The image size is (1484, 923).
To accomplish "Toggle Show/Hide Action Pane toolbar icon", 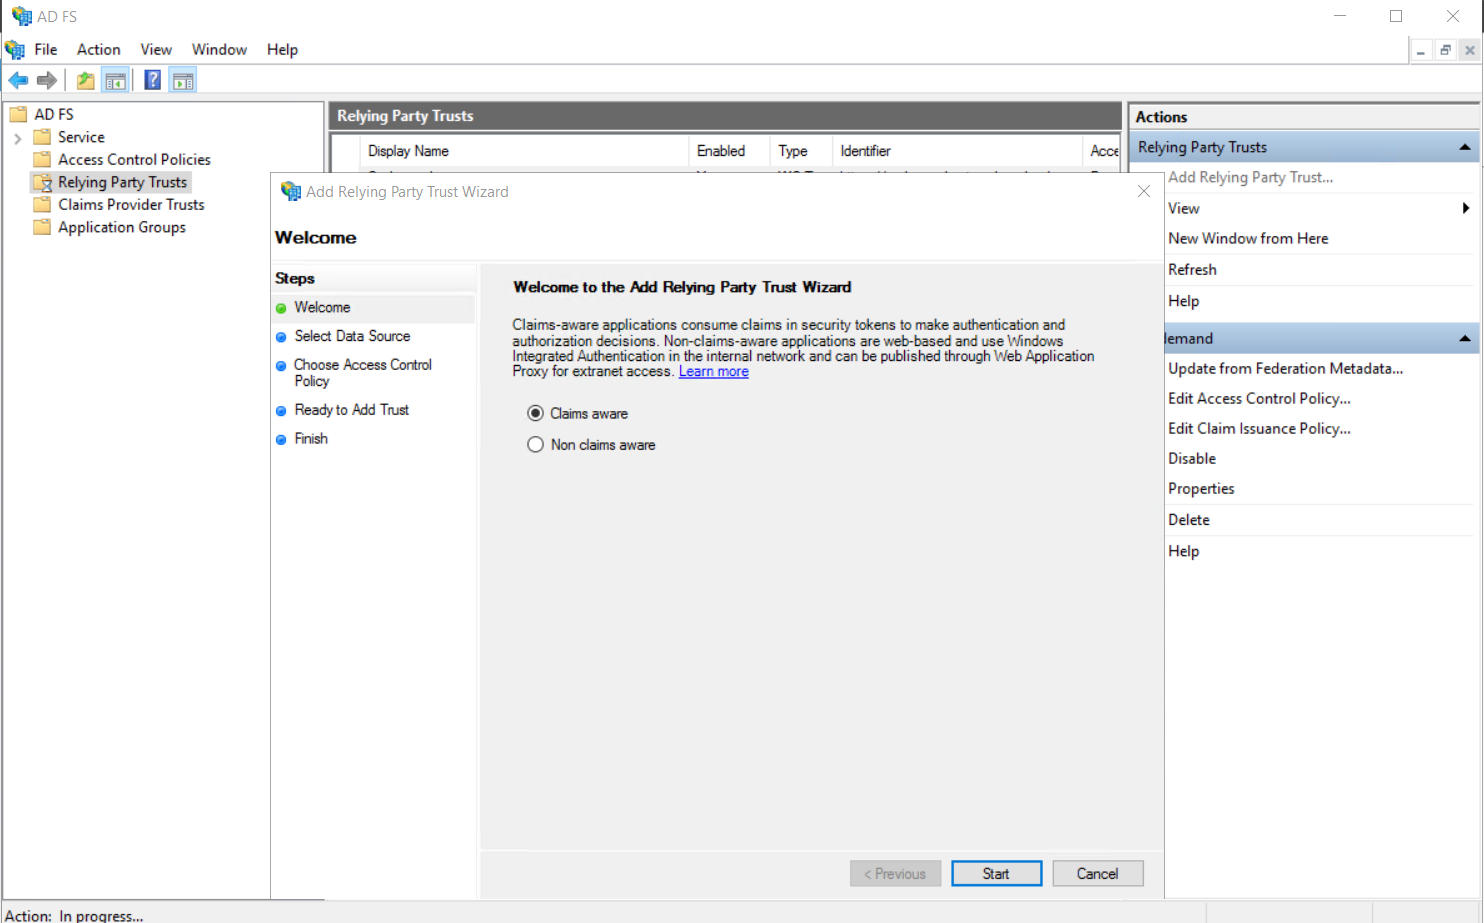I will 183,80.
